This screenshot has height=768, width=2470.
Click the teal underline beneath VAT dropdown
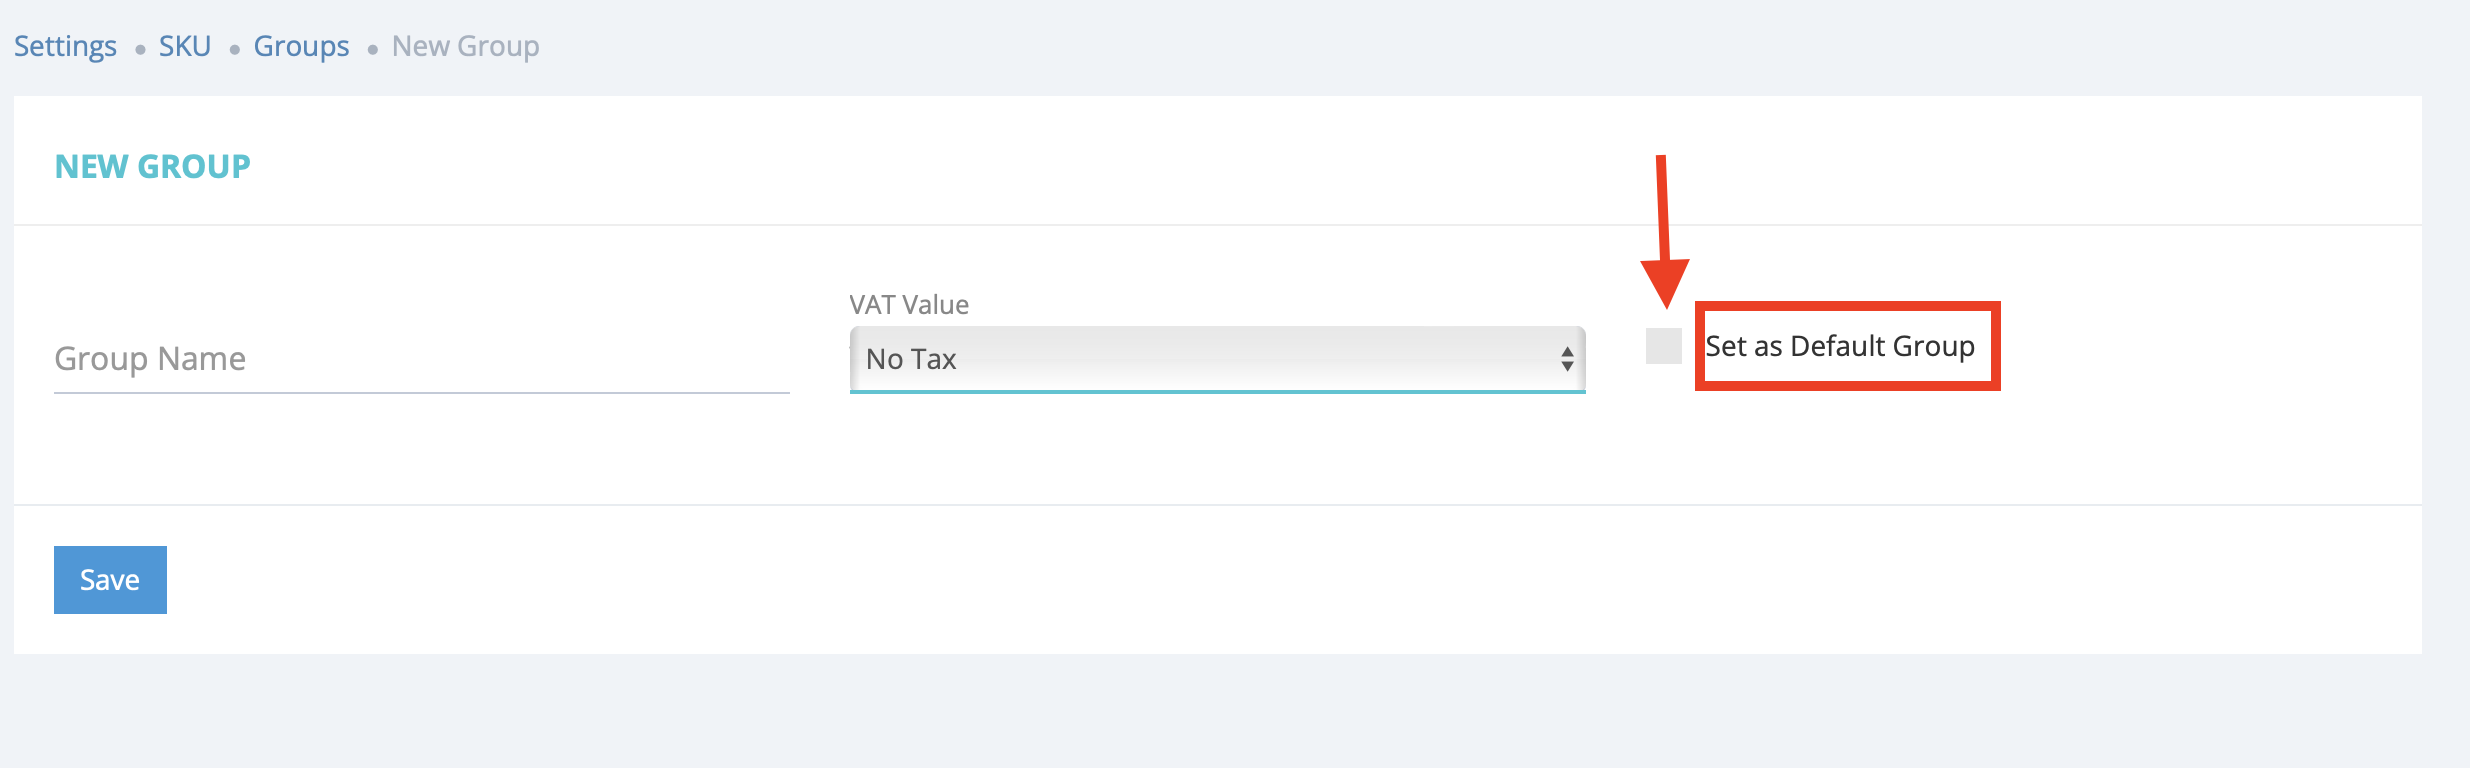[1216, 392]
